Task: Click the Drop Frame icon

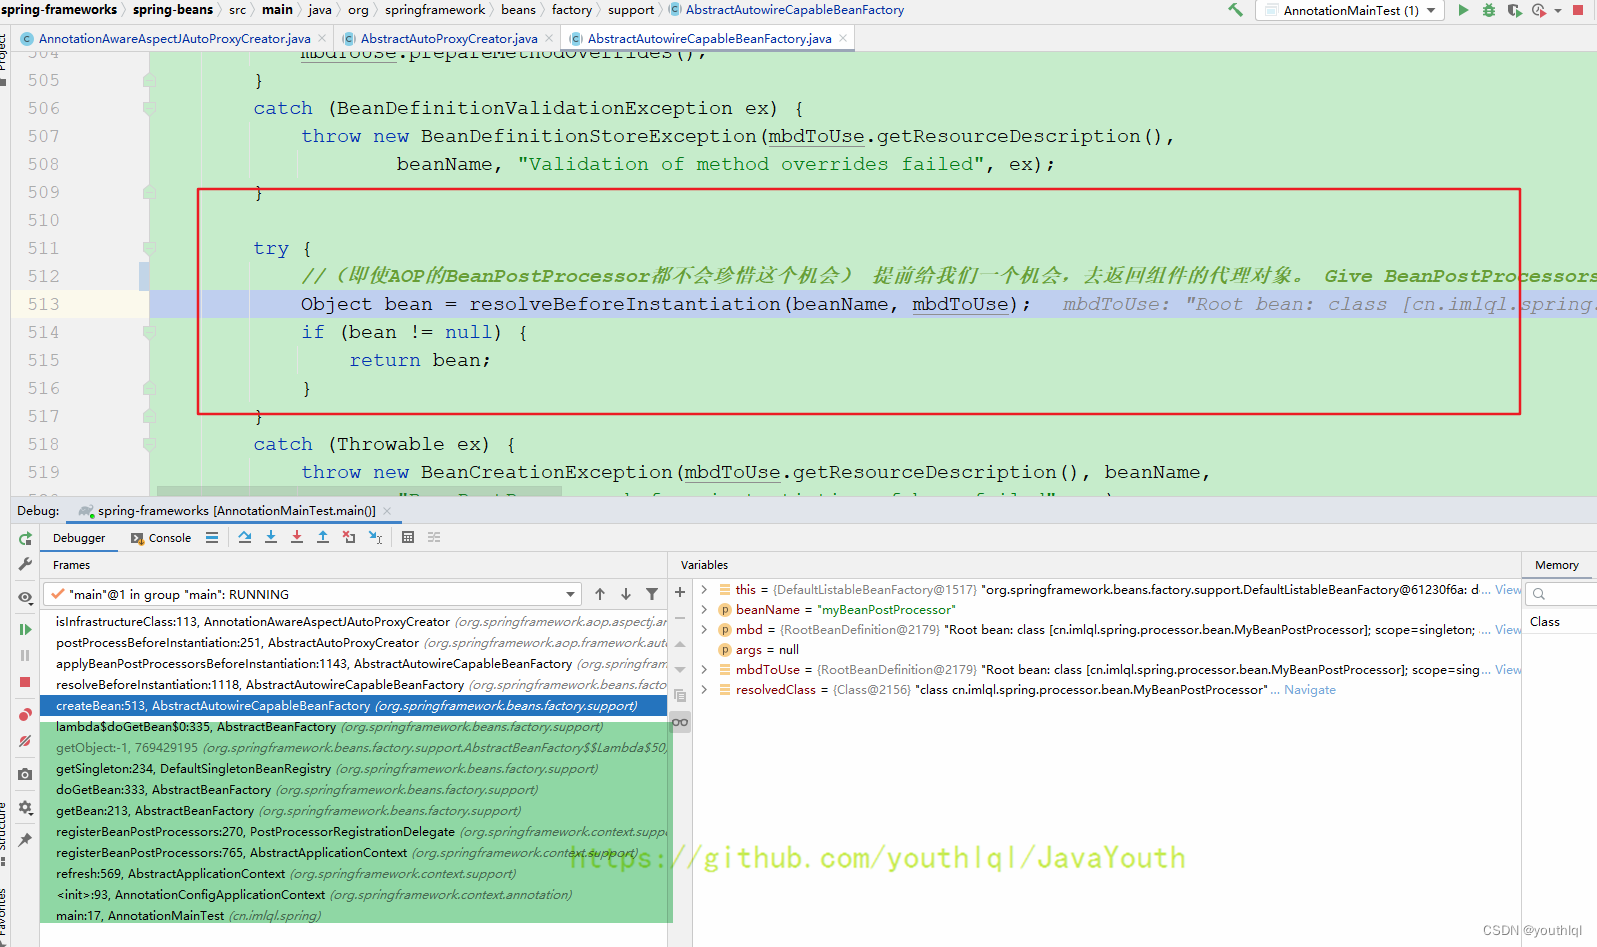Action: pos(349,537)
